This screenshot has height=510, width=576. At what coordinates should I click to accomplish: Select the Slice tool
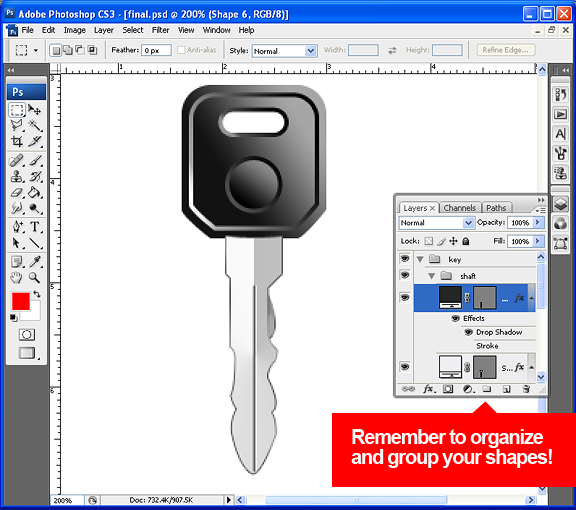tap(35, 141)
